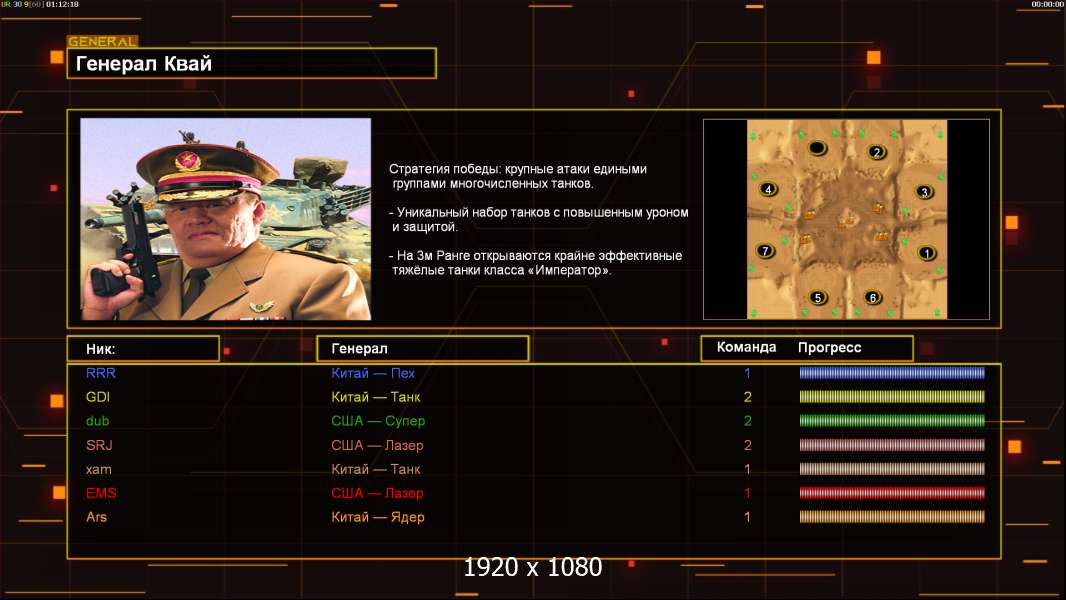Viewport: 1066px width, 600px height.
Task: Click RRR's blue loading progress bar
Action: coord(892,373)
